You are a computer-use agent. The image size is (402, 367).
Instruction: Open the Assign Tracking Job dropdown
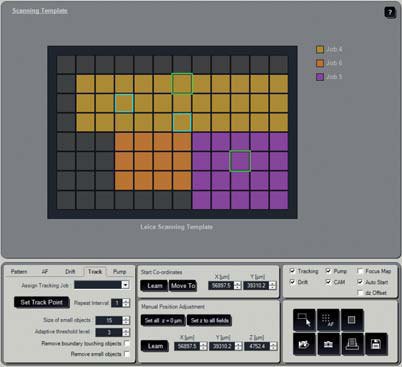(x=125, y=285)
